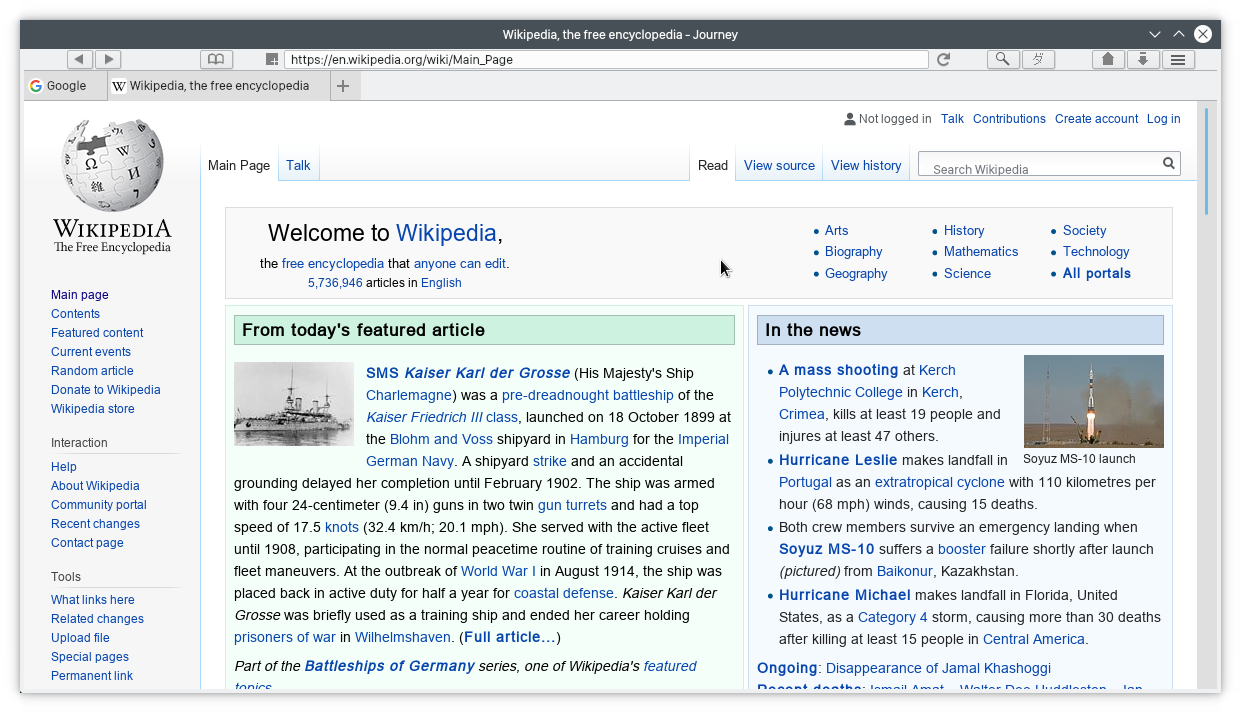The height and width of the screenshot is (713, 1241).
Task: Switch to the Google tab
Action: [x=64, y=85]
